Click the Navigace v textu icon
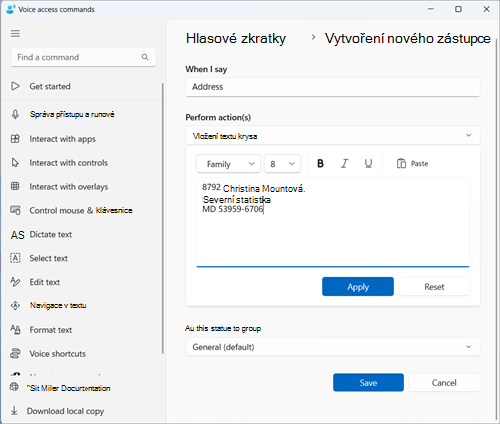The width and height of the screenshot is (500, 424). coord(15,305)
